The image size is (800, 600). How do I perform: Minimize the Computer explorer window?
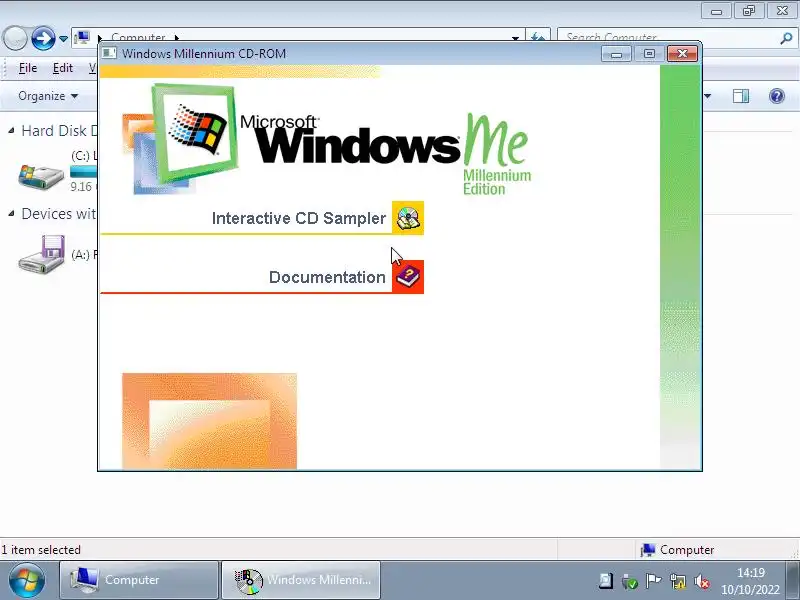(716, 11)
